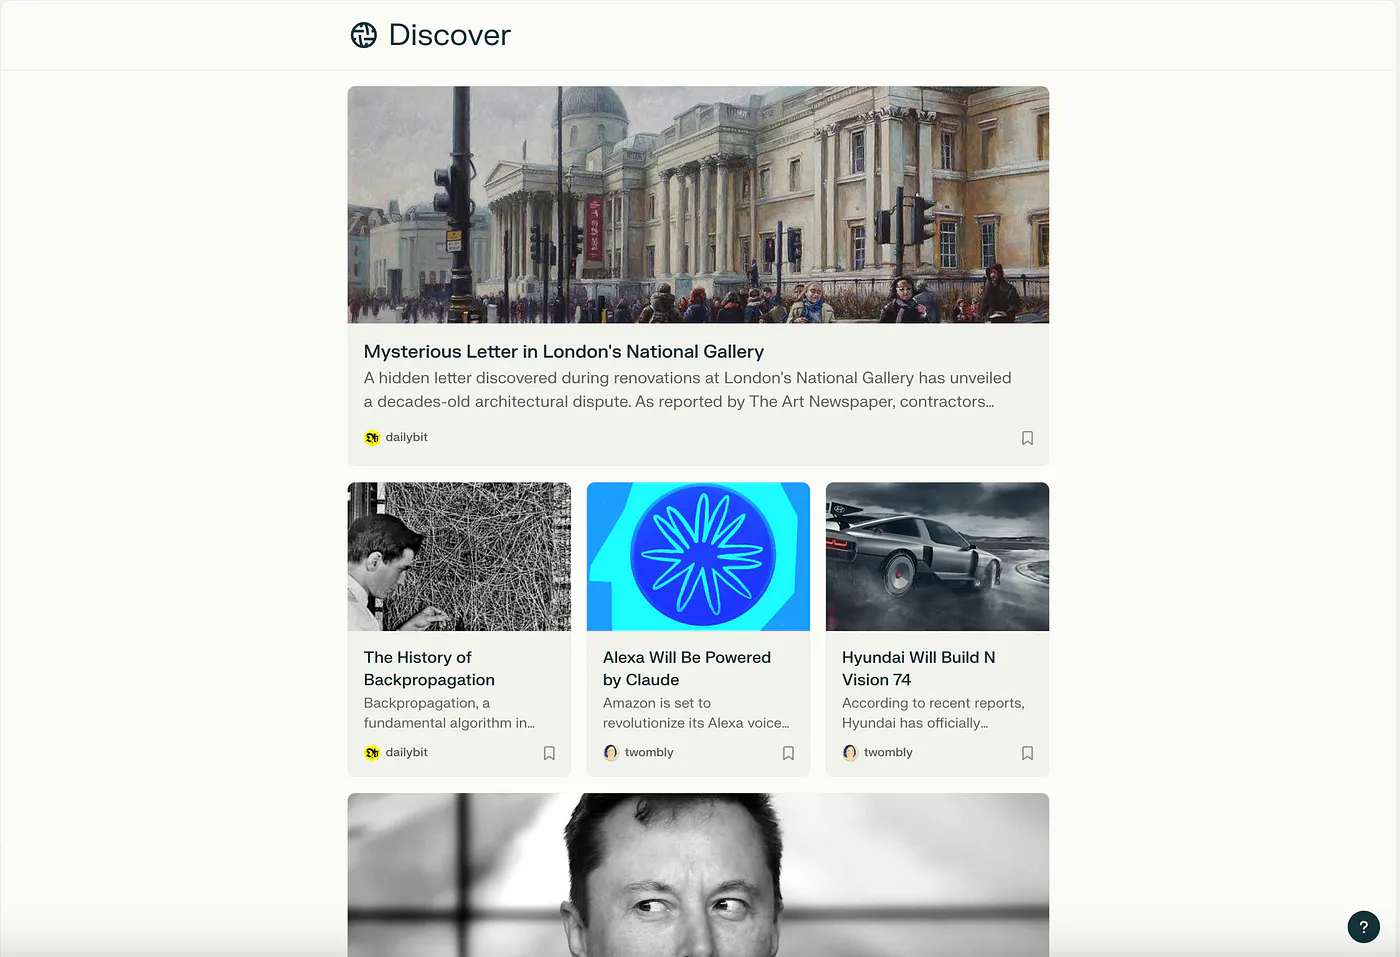The image size is (1400, 957).
Task: Click the Discover globe icon in header
Action: (x=364, y=35)
